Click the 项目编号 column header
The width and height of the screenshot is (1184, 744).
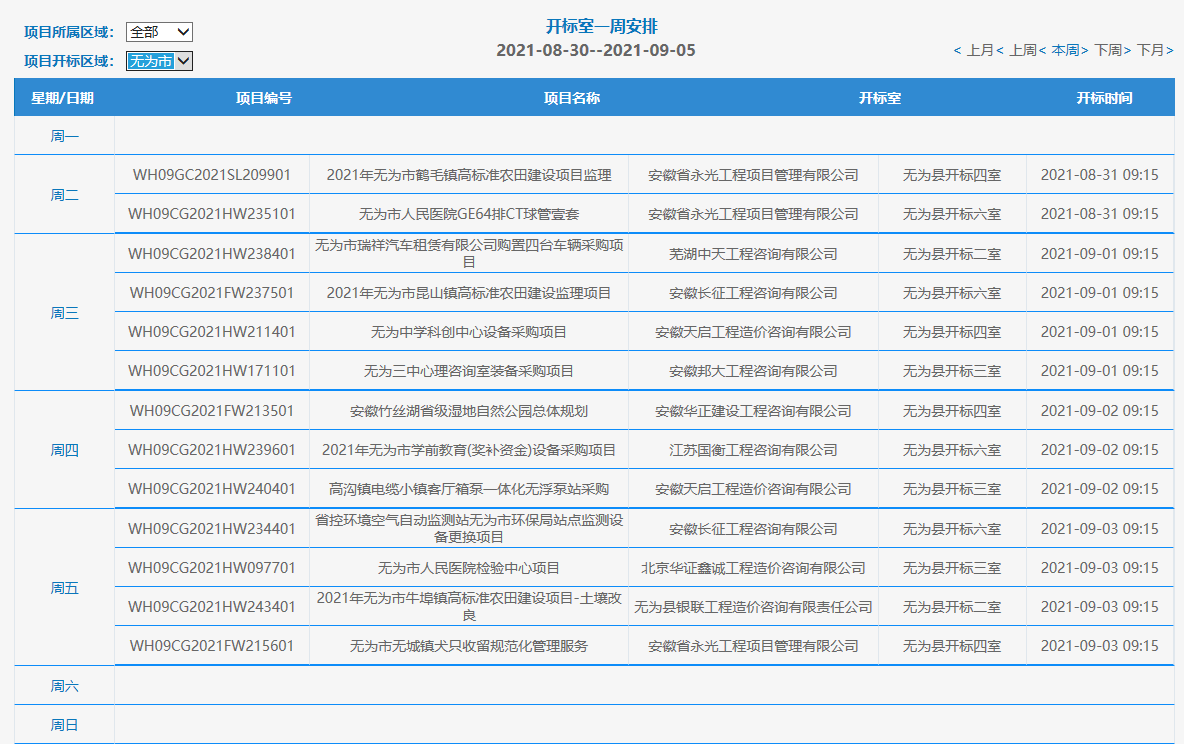pyautogui.click(x=264, y=98)
